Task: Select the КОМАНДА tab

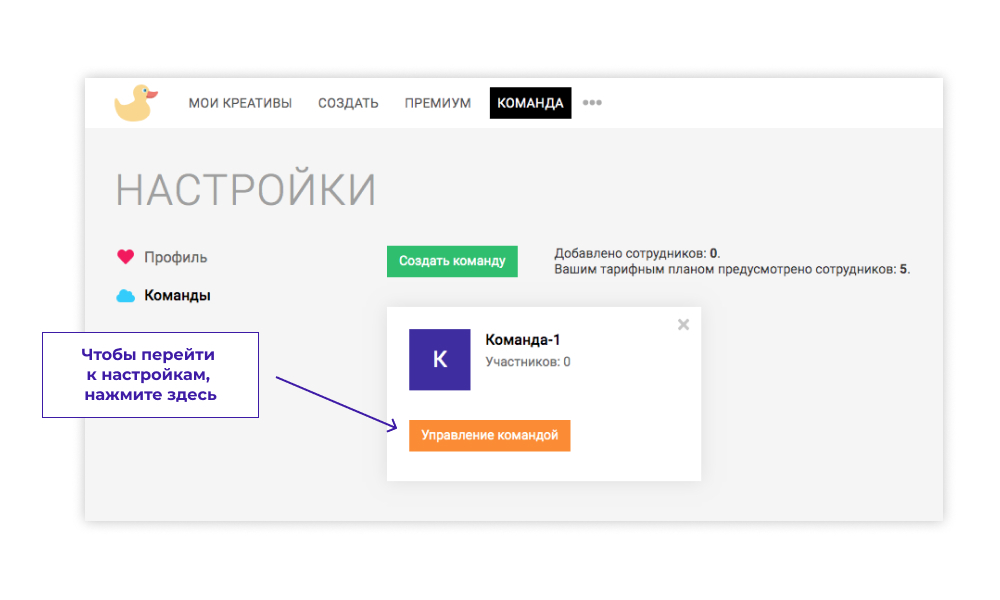Action: [x=530, y=103]
